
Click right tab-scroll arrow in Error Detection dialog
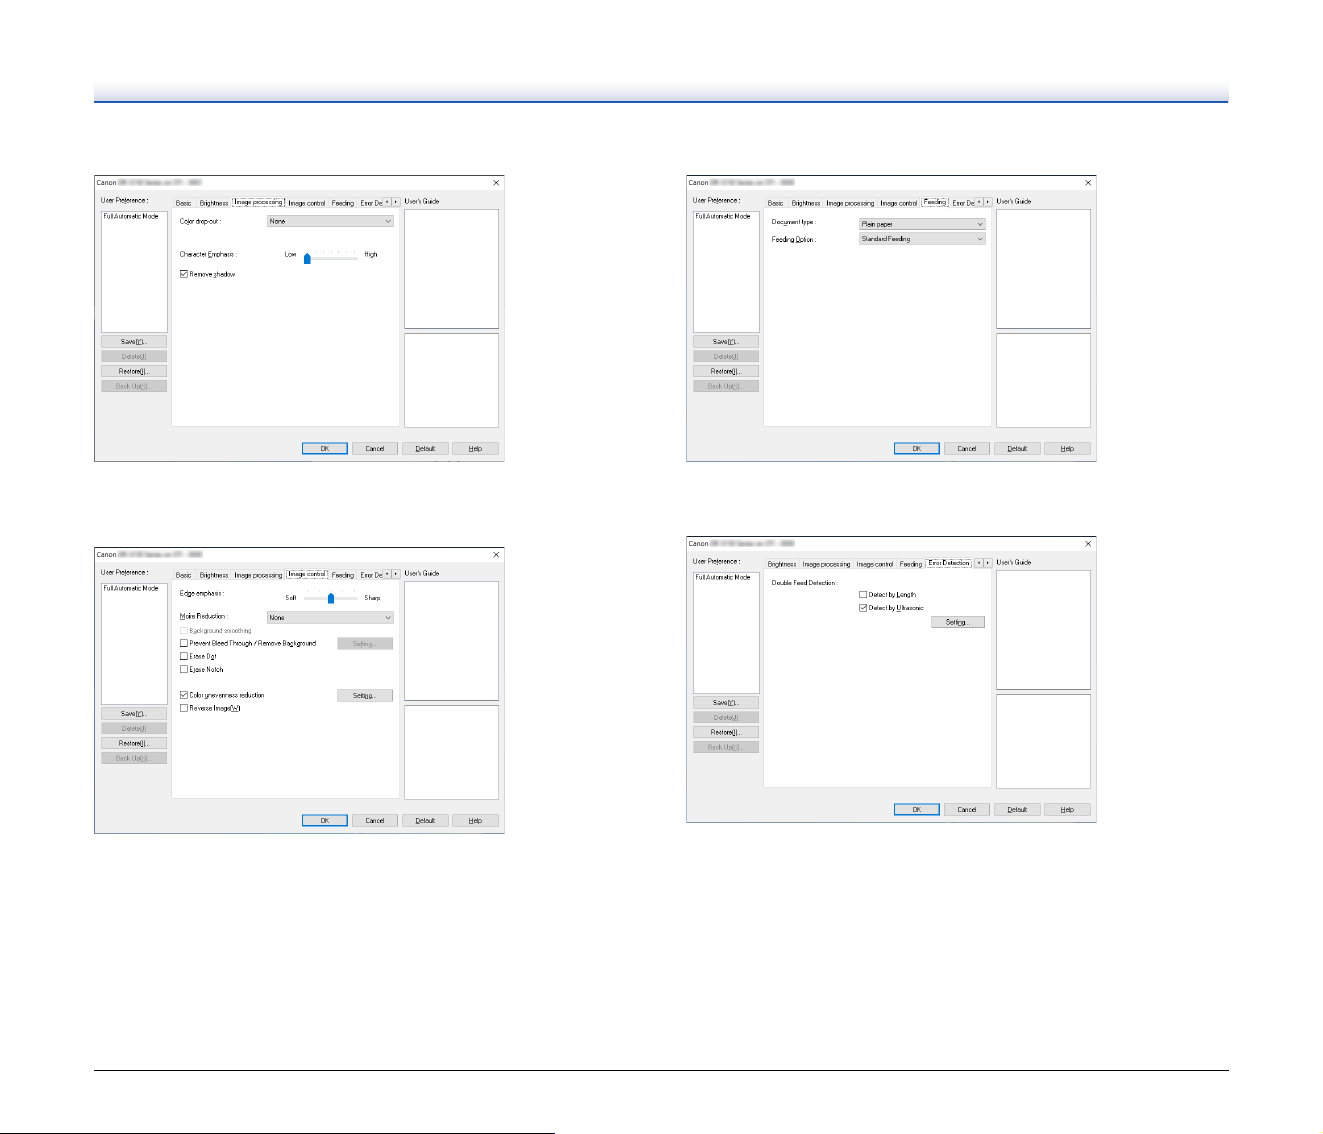(988, 563)
